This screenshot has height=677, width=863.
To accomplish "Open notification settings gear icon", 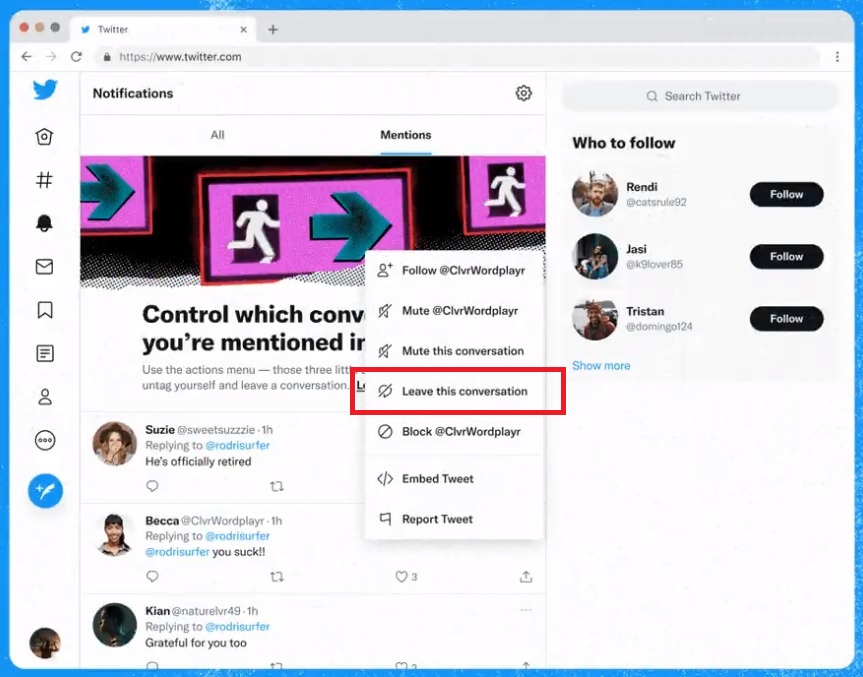I will point(523,93).
